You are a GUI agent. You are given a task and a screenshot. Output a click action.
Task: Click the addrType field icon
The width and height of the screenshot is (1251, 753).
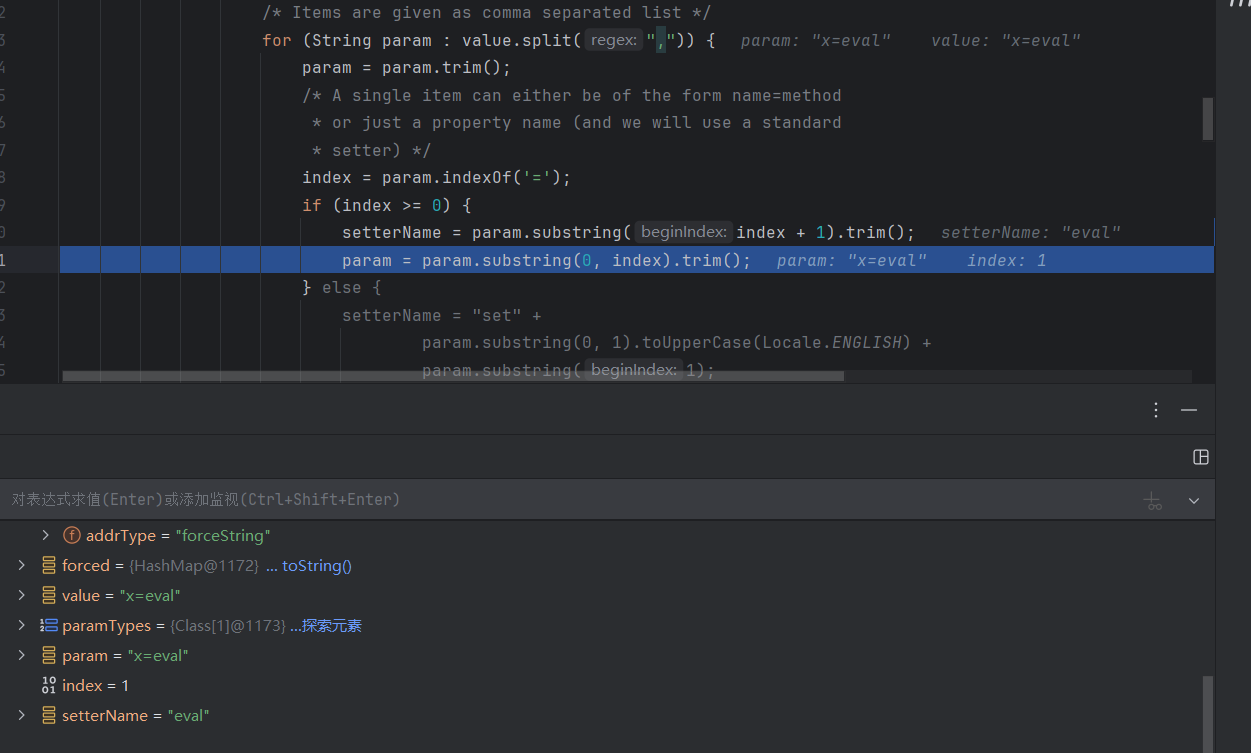pyautogui.click(x=72, y=536)
